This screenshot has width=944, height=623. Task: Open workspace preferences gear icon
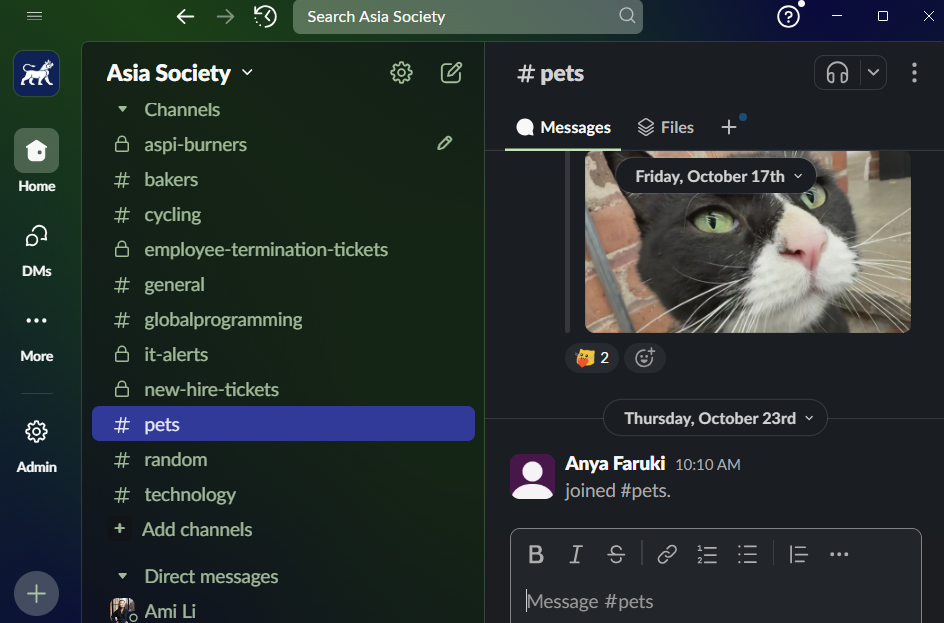tap(401, 72)
